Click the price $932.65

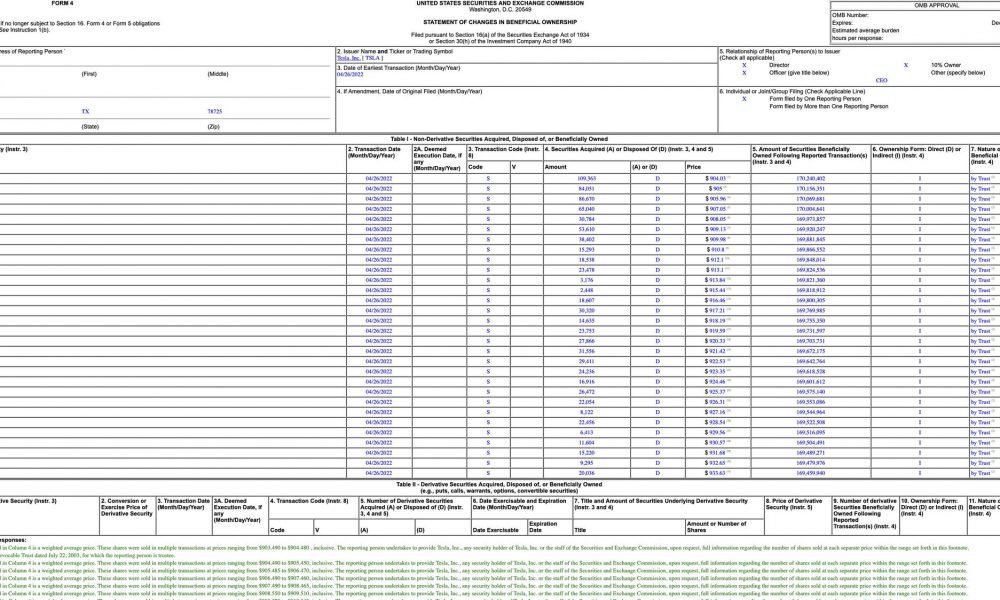[716, 463]
